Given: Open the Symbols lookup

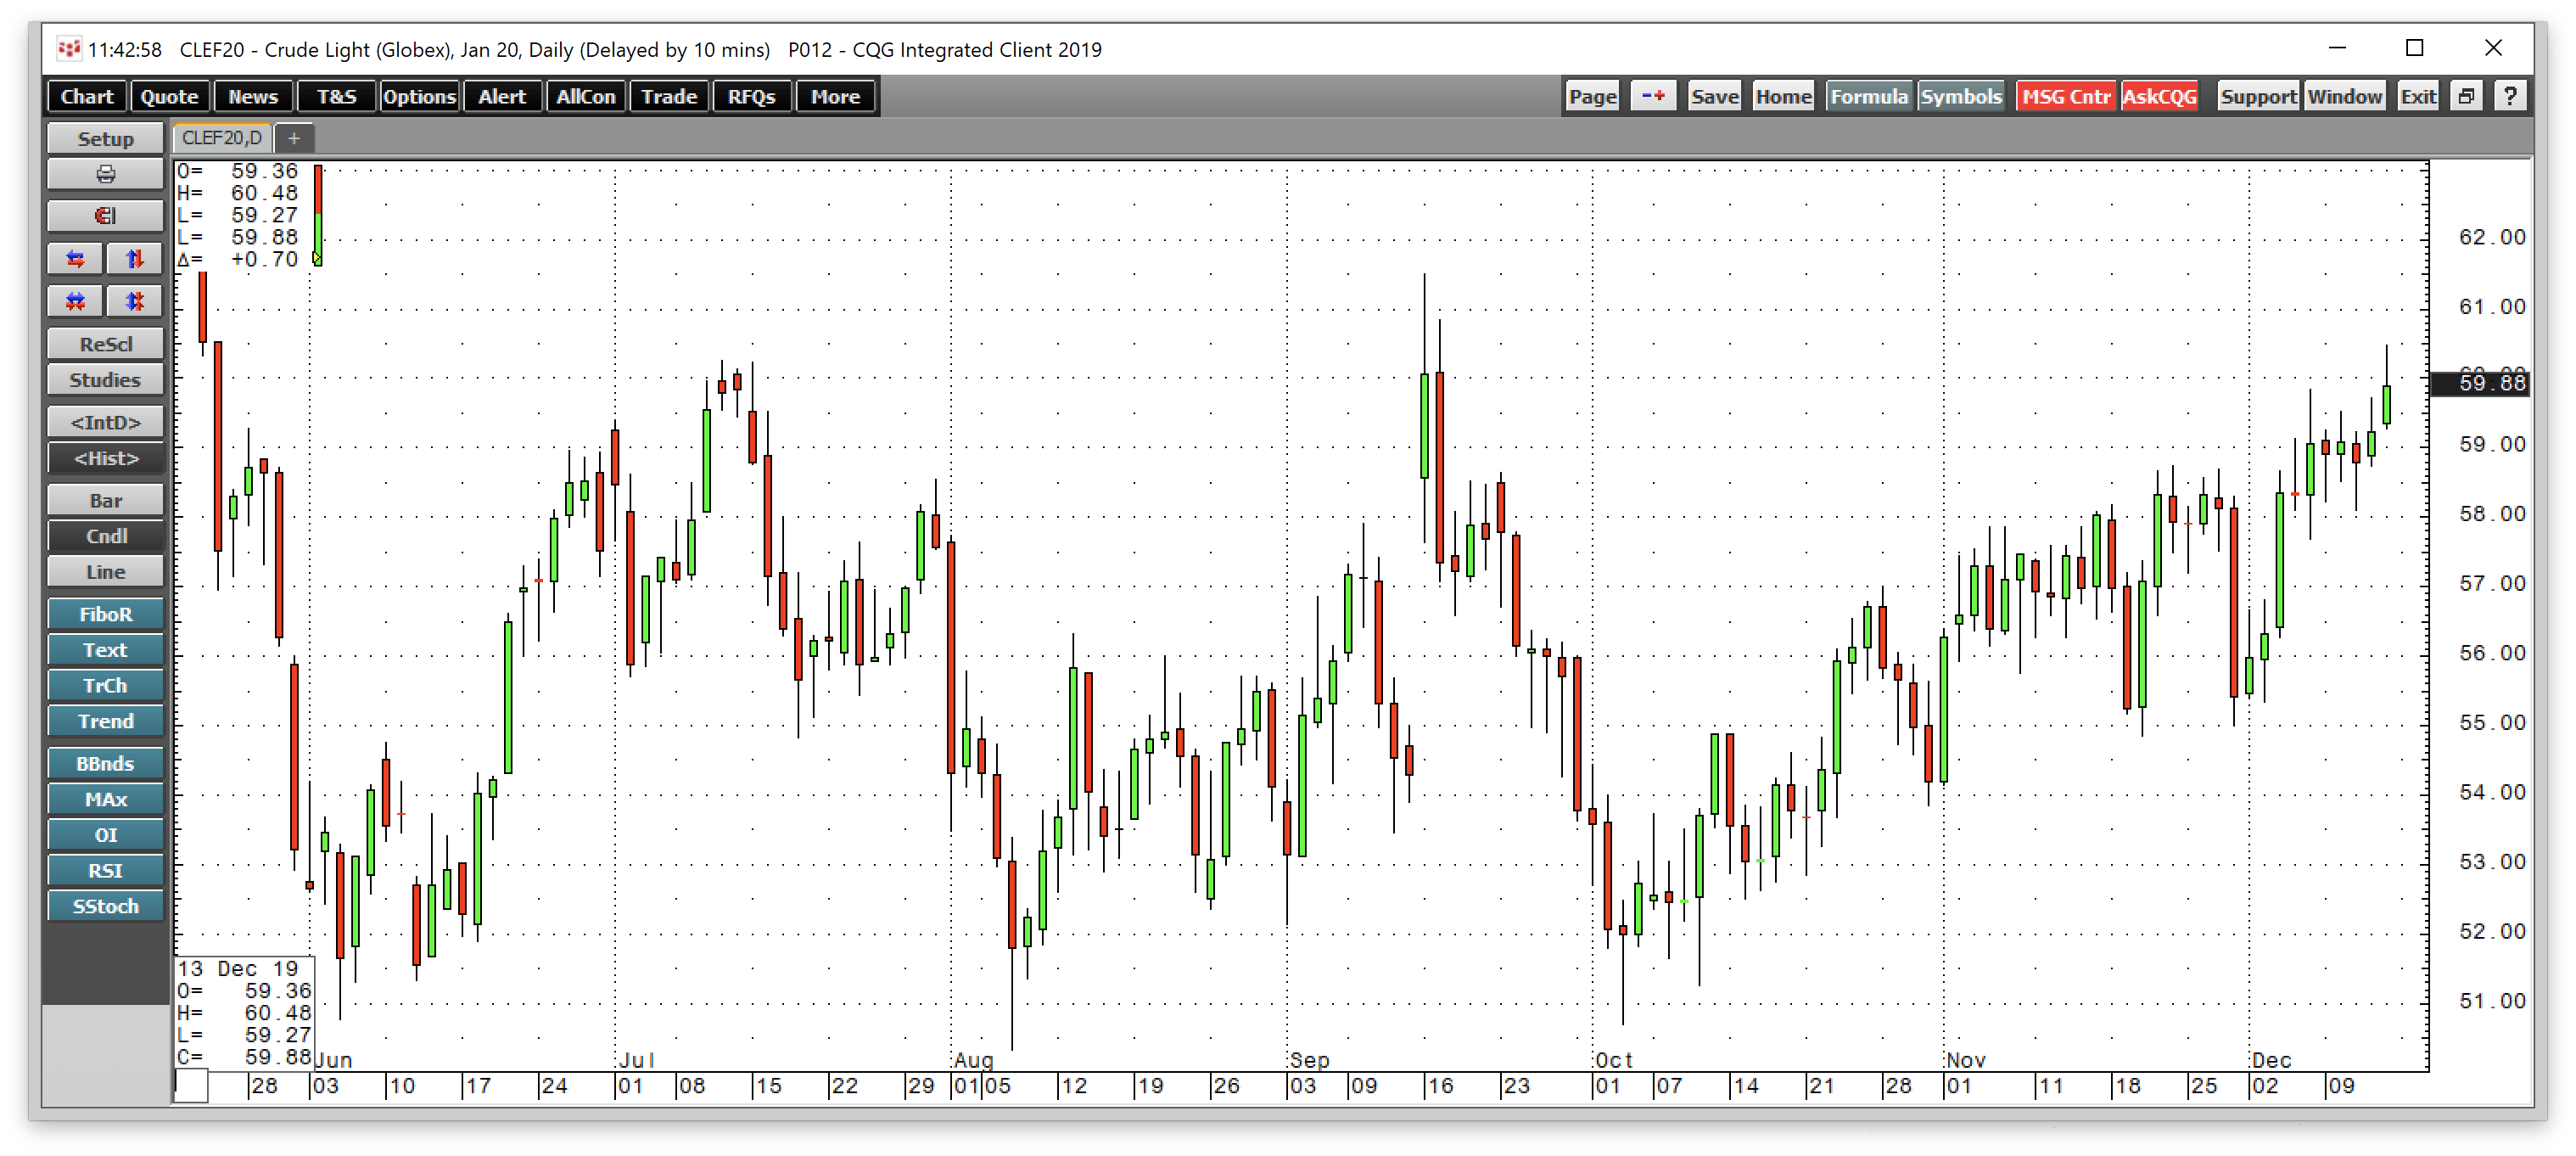Looking at the screenshot, I should click(1961, 96).
